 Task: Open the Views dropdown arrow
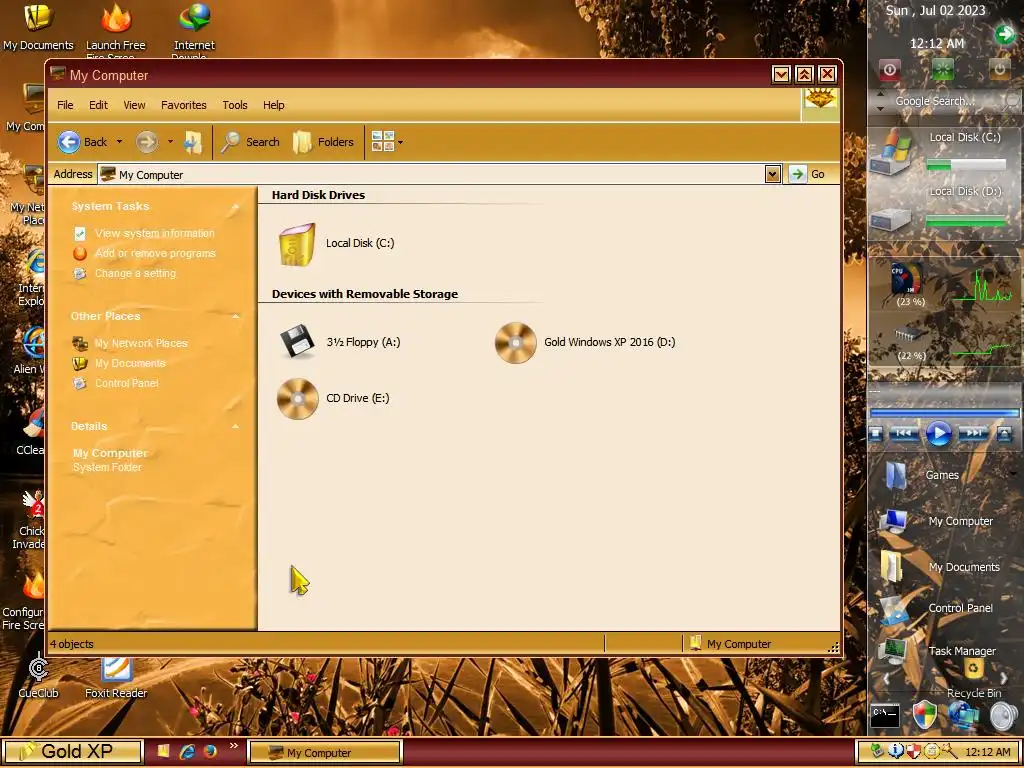click(400, 142)
